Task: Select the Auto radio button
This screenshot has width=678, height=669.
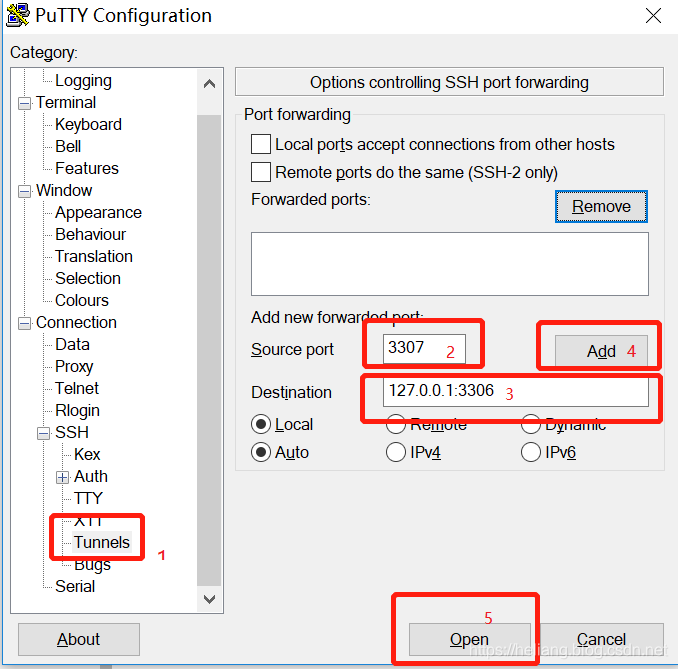Action: [261, 452]
